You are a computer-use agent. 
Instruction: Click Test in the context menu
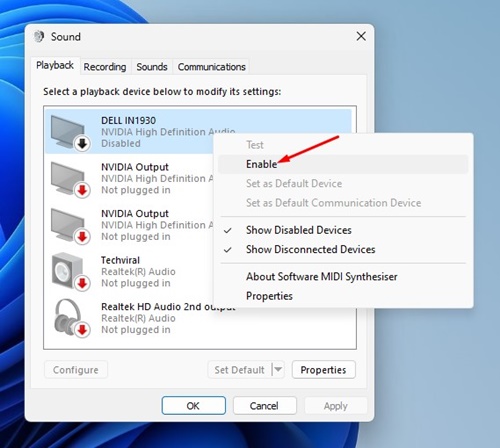coord(343,145)
